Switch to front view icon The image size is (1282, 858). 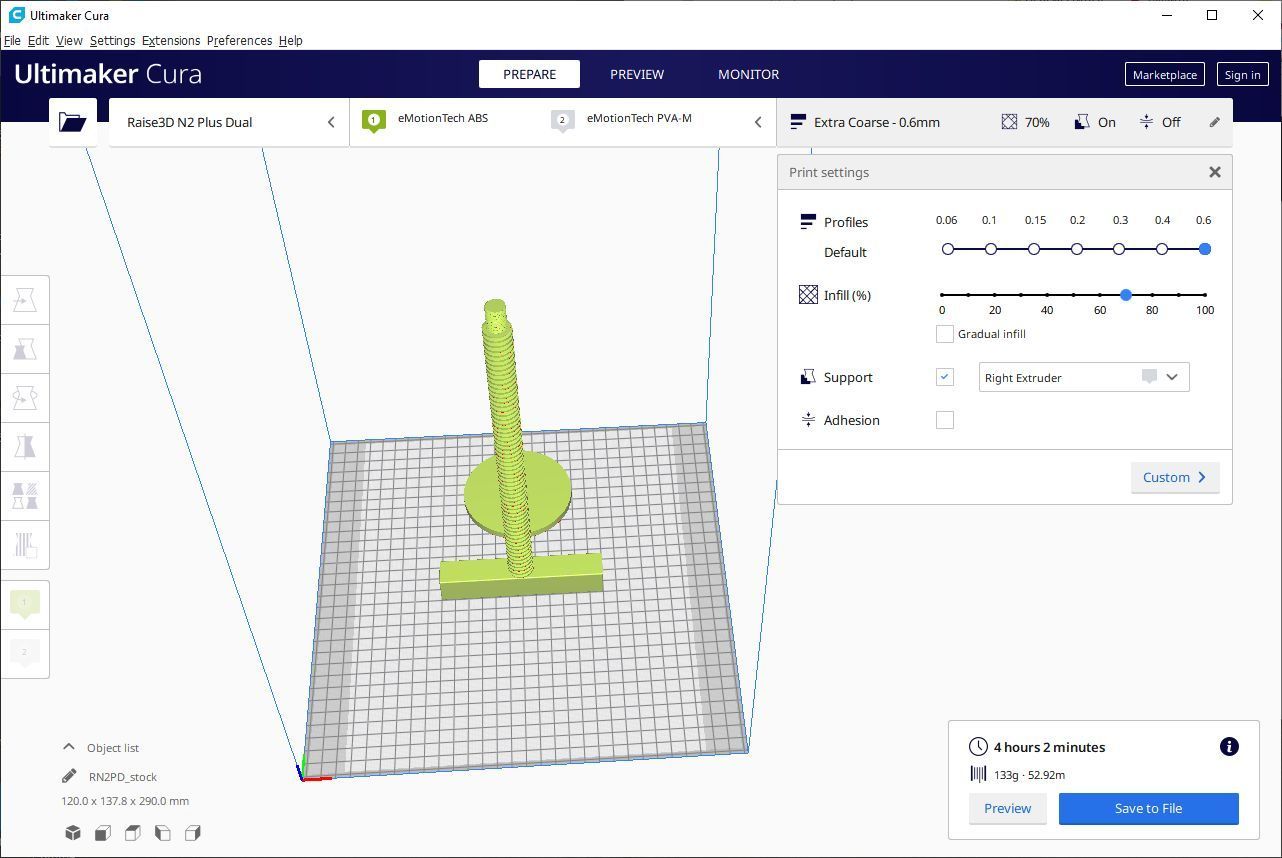(103, 832)
